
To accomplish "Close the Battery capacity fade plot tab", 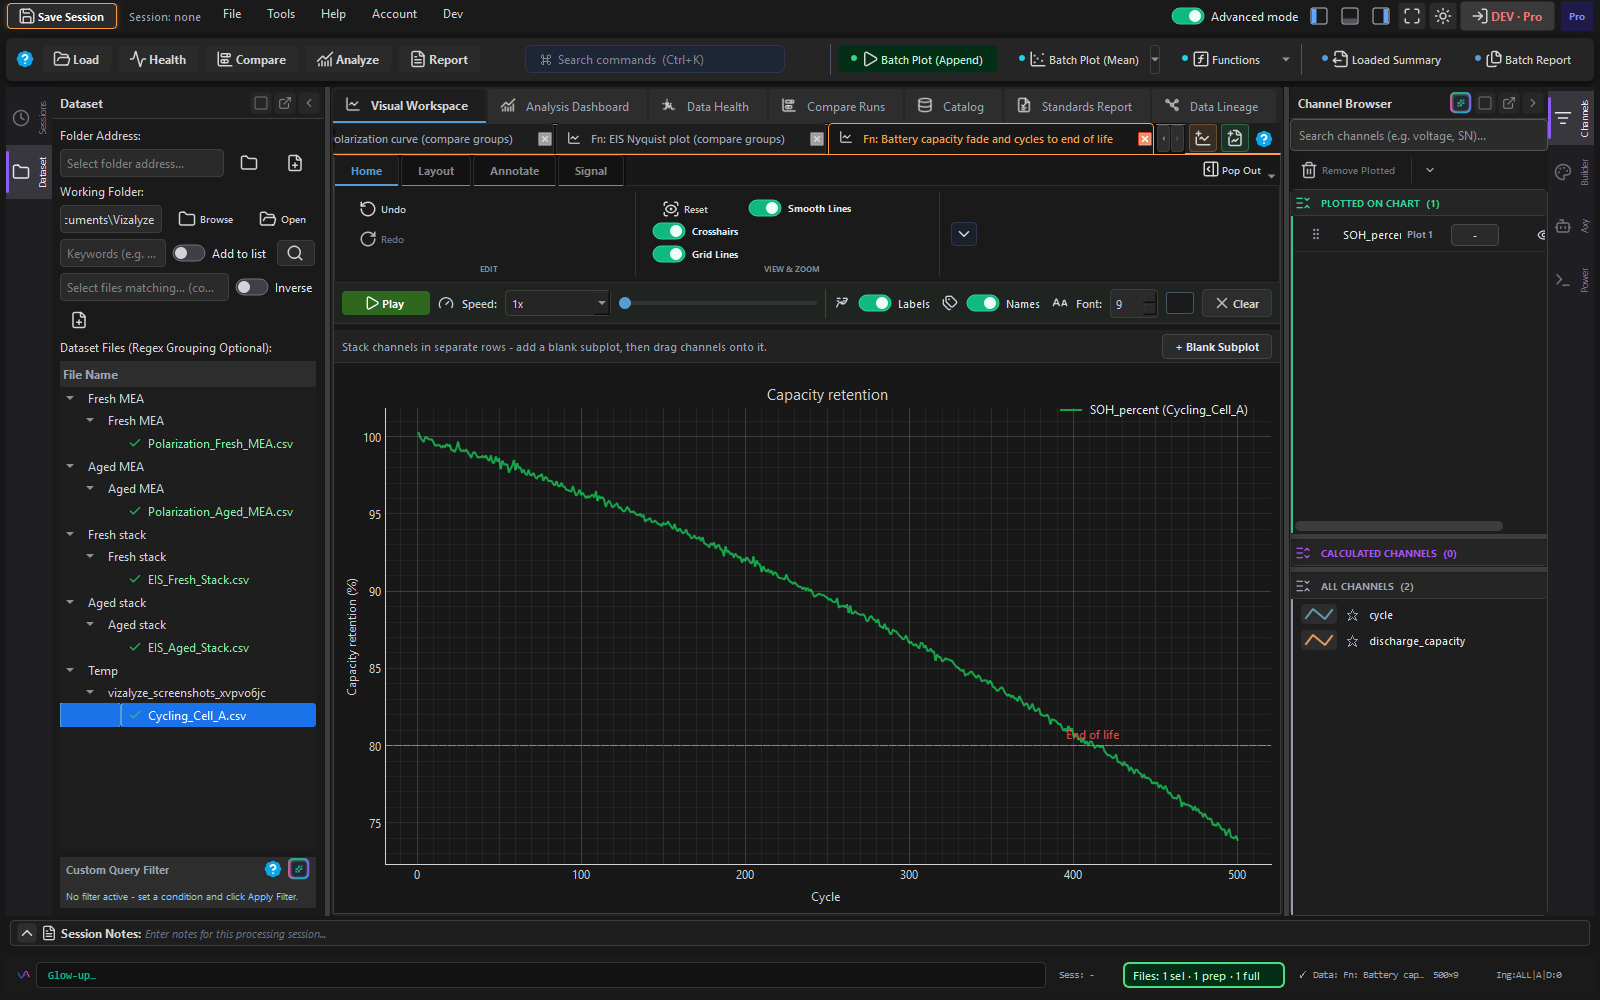I will tap(1144, 139).
